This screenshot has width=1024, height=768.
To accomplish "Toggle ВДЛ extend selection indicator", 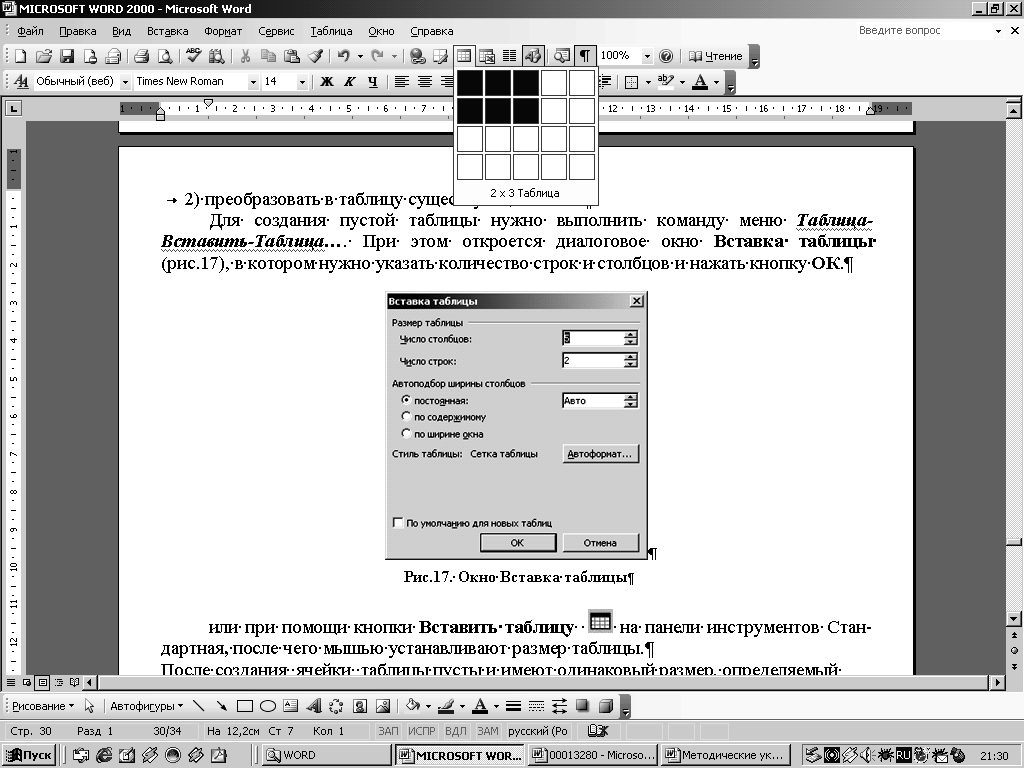I will (456, 731).
